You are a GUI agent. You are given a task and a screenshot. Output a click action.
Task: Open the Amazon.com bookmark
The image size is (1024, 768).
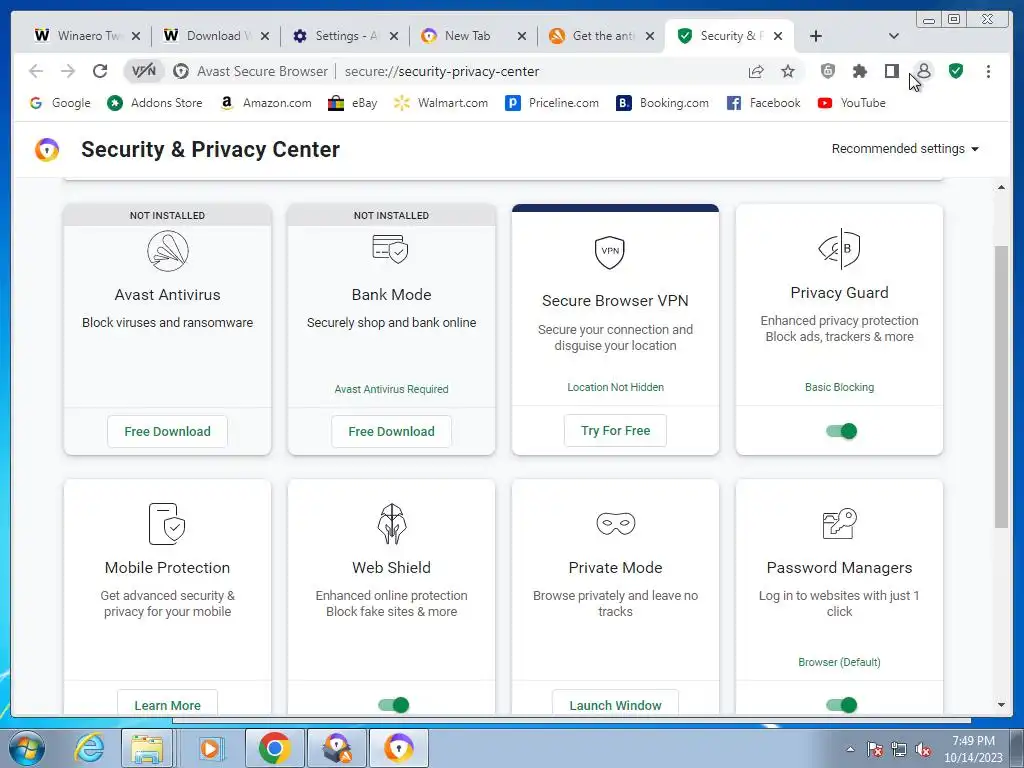(265, 103)
